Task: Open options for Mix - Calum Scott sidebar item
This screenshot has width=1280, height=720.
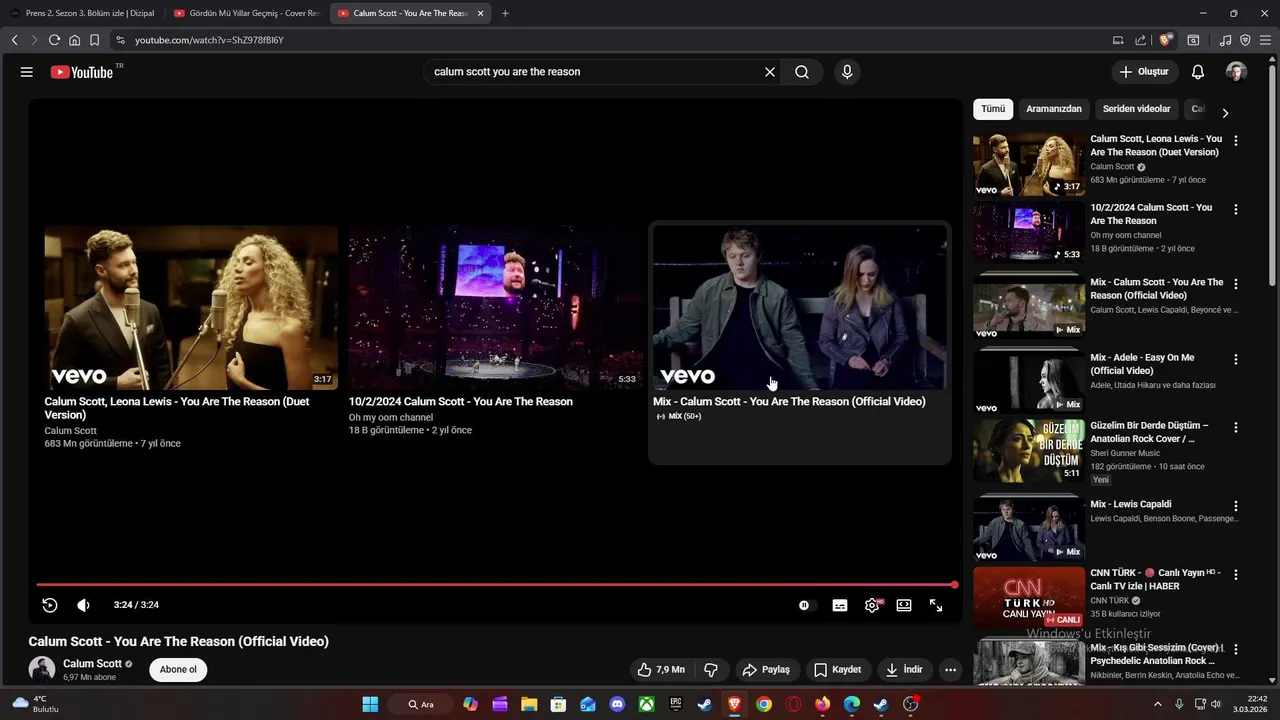Action: click(x=1236, y=285)
